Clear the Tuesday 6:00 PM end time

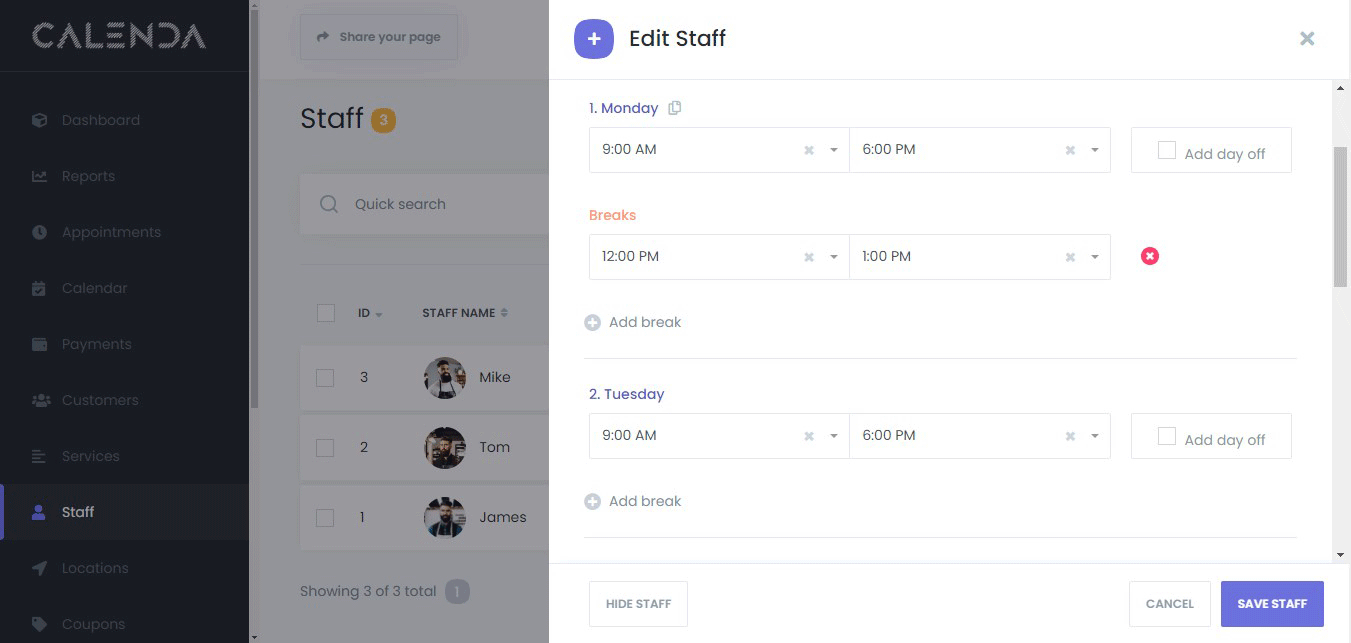[x=1070, y=436]
